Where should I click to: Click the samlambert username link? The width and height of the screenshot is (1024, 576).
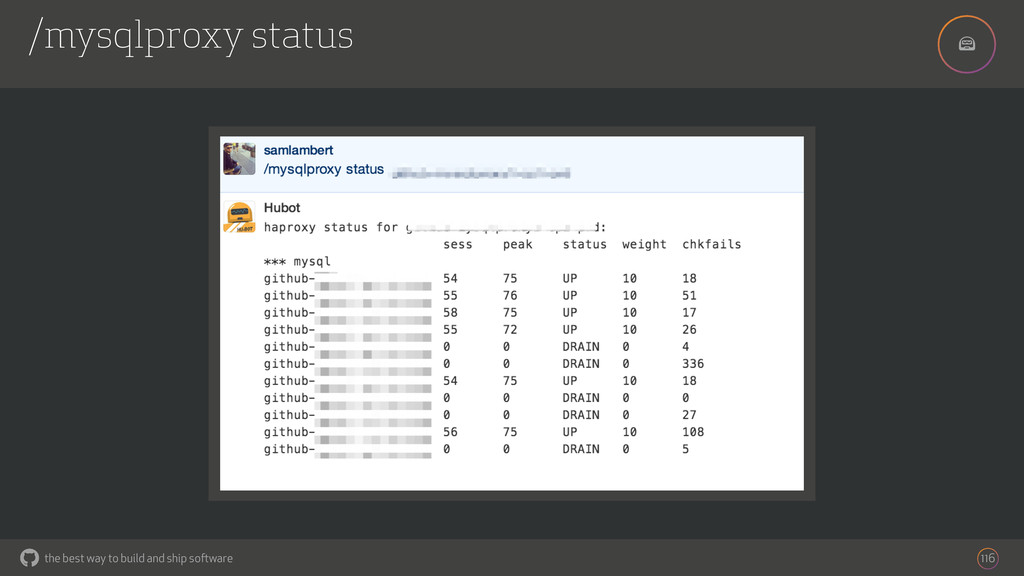[x=298, y=150]
